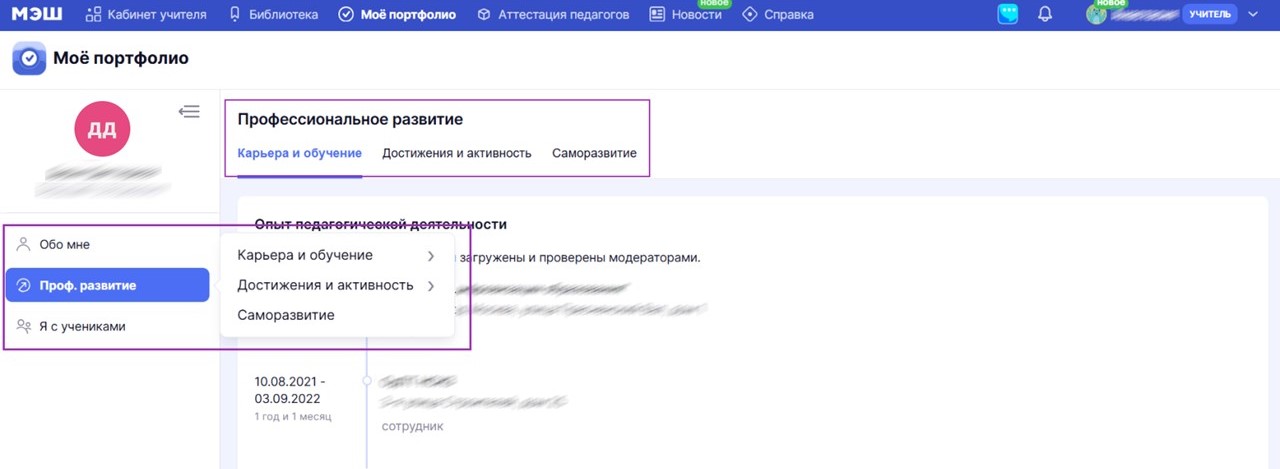Switch to Достижения и активность tab
The image size is (1280, 469).
[x=456, y=153]
